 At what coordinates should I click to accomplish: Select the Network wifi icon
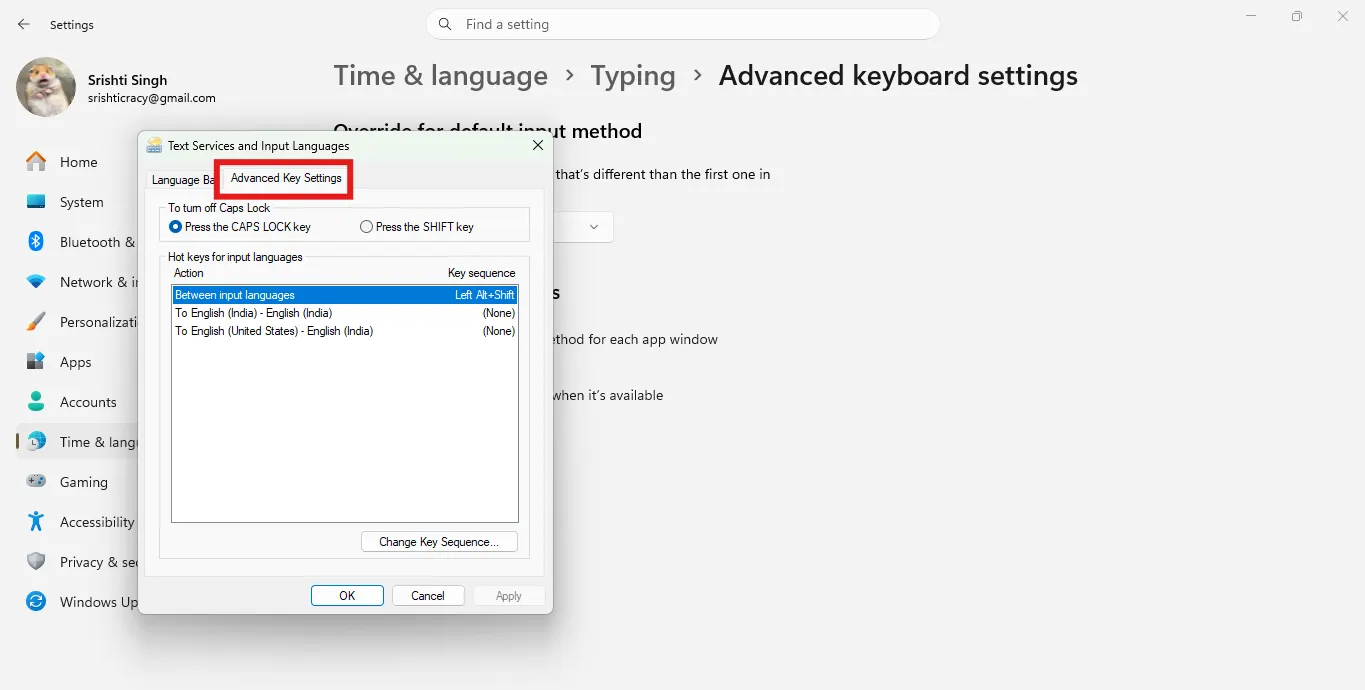(x=36, y=282)
